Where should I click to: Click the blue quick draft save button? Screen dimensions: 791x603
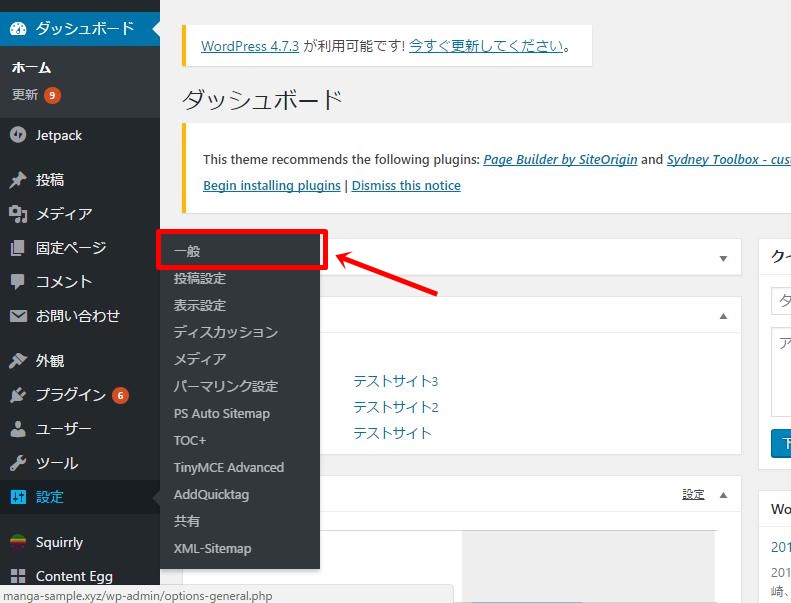[x=781, y=444]
